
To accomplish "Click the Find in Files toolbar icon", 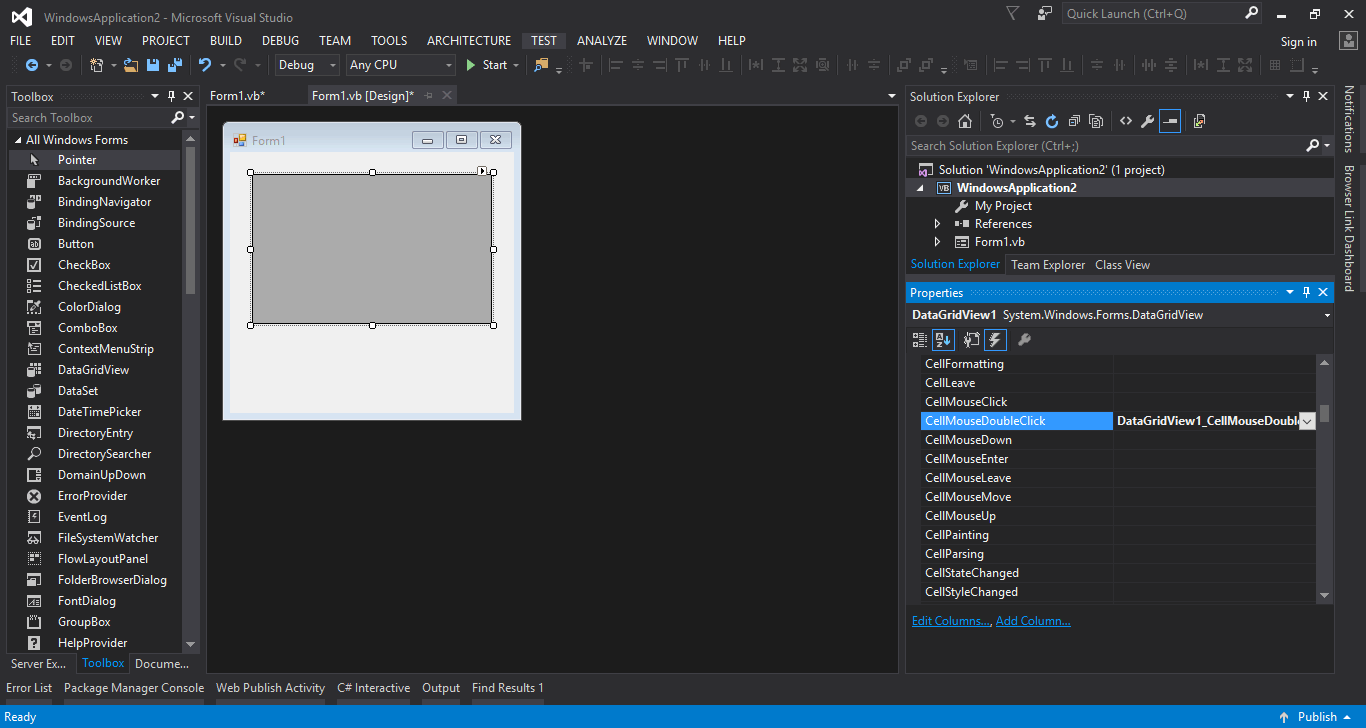I will (542, 65).
